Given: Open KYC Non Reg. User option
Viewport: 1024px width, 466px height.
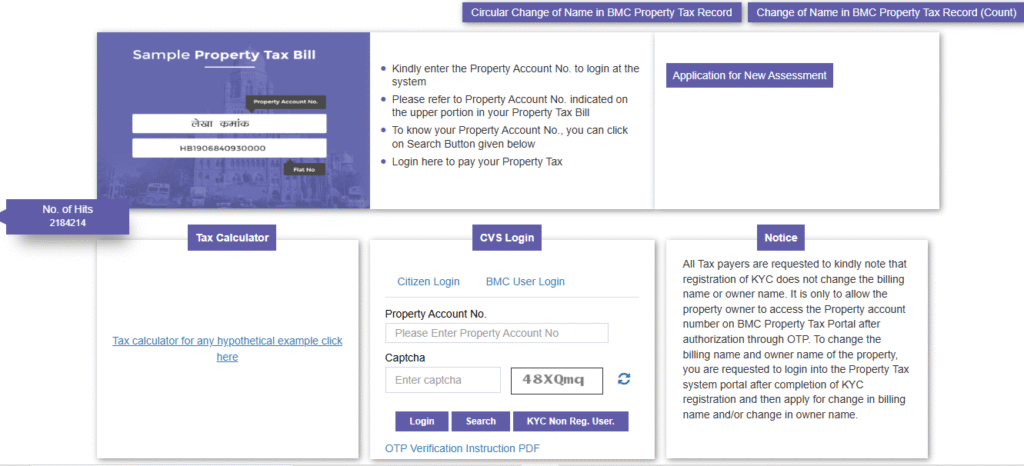Looking at the screenshot, I should point(571,421).
